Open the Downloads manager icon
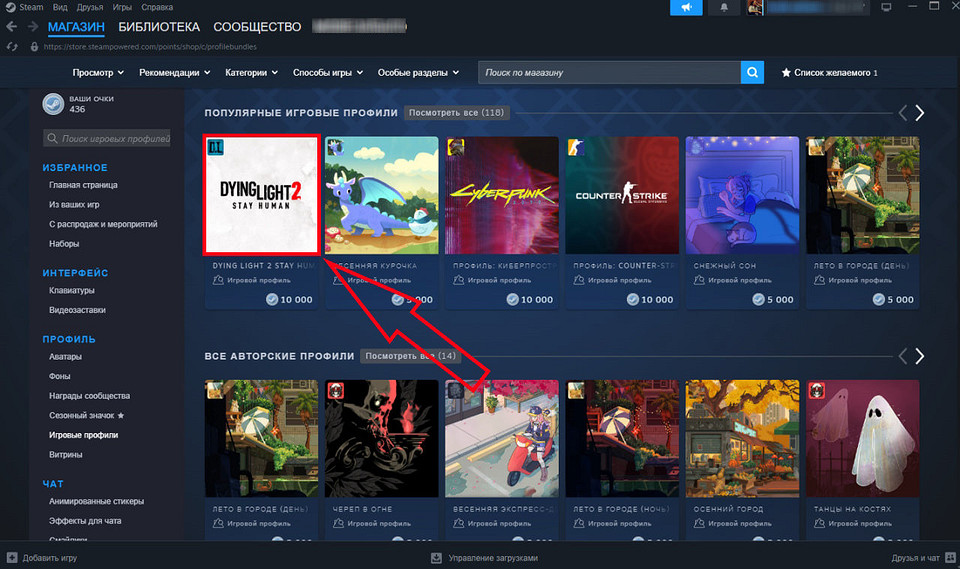Image resolution: width=960 pixels, height=569 pixels. [x=436, y=558]
